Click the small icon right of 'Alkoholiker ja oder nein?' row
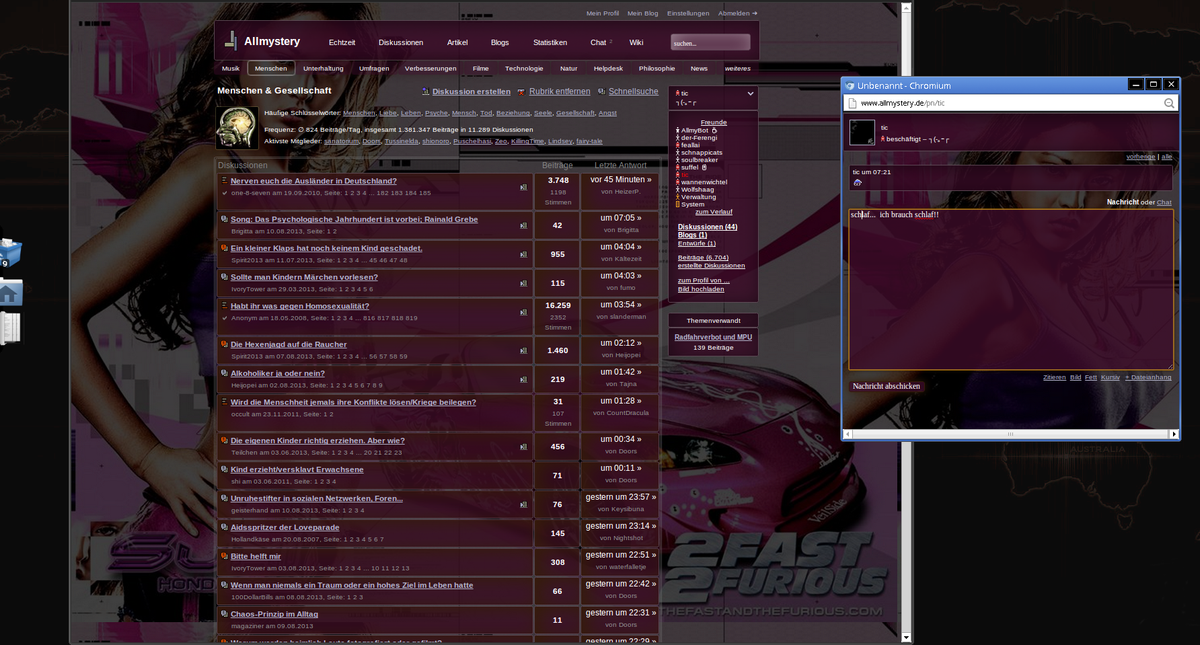This screenshot has width=1200, height=645. coord(523,379)
